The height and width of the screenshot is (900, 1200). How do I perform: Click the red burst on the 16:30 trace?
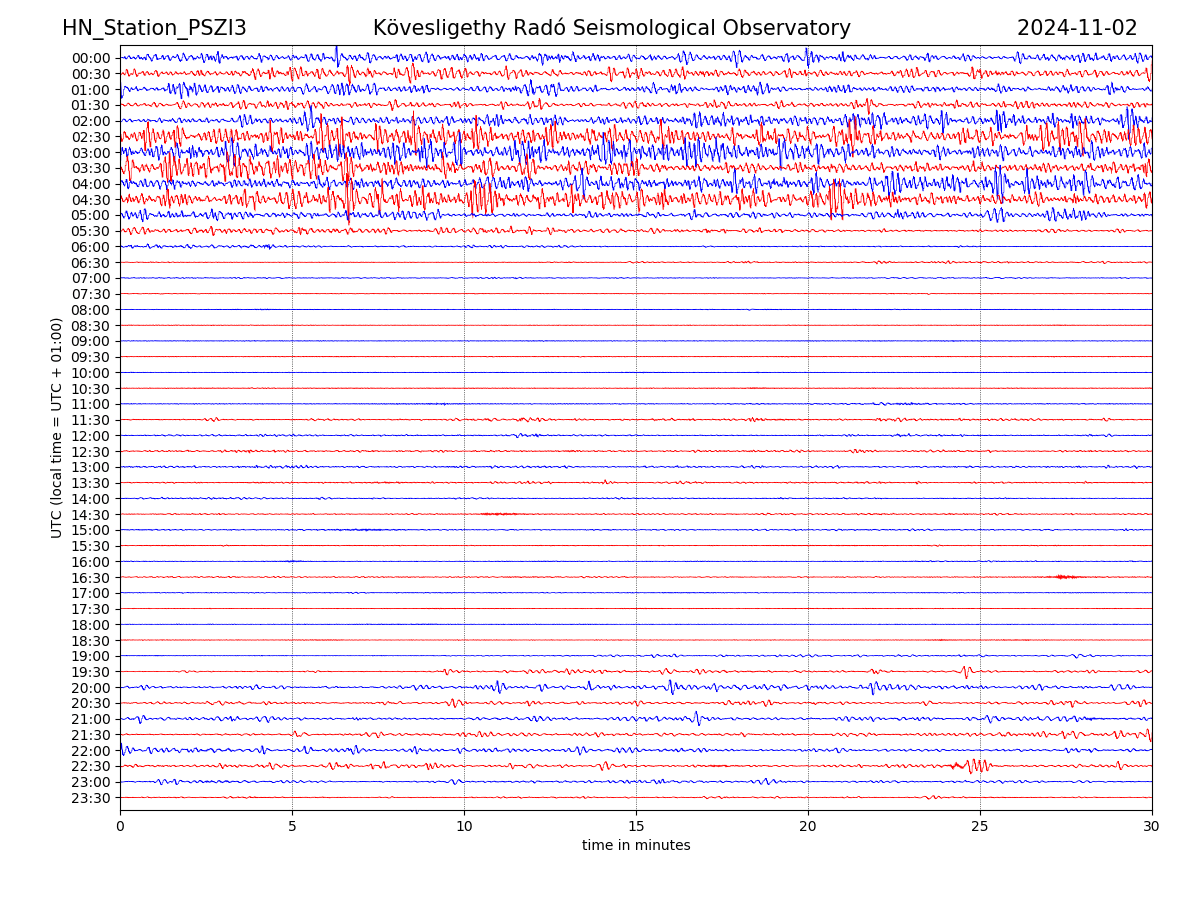(x=1065, y=577)
